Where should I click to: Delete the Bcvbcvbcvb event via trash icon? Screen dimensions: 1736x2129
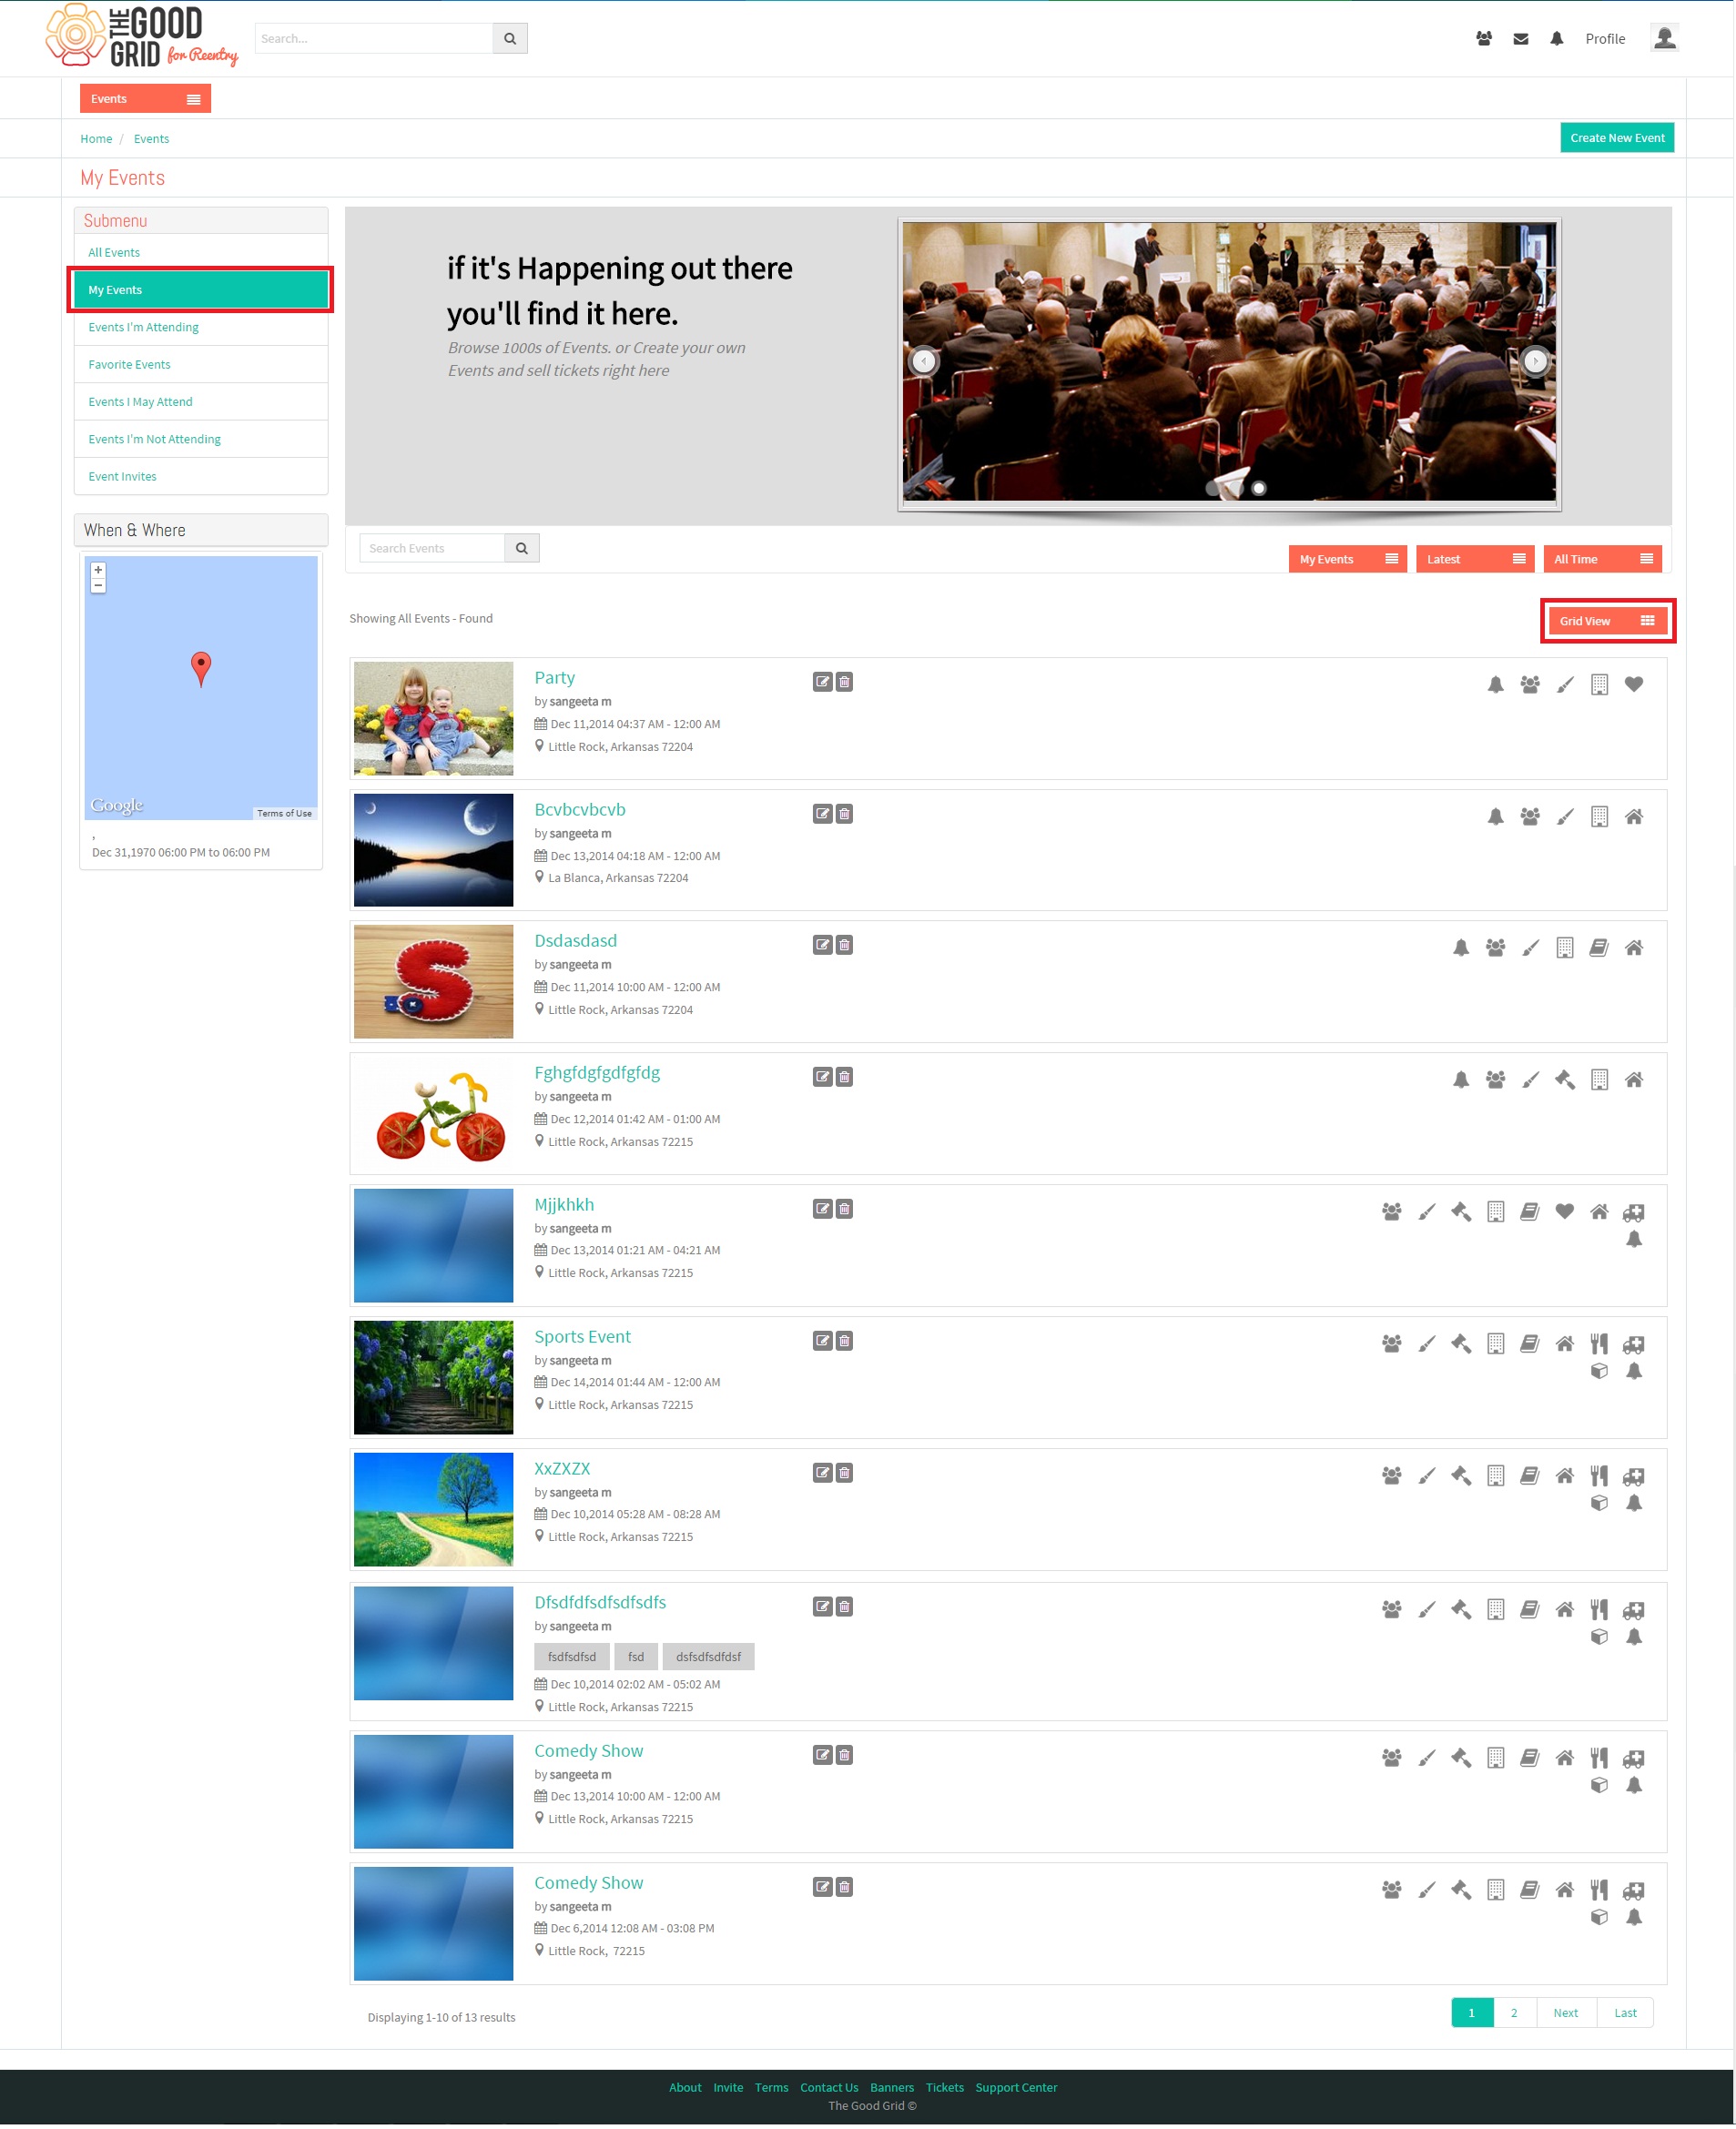click(x=844, y=814)
